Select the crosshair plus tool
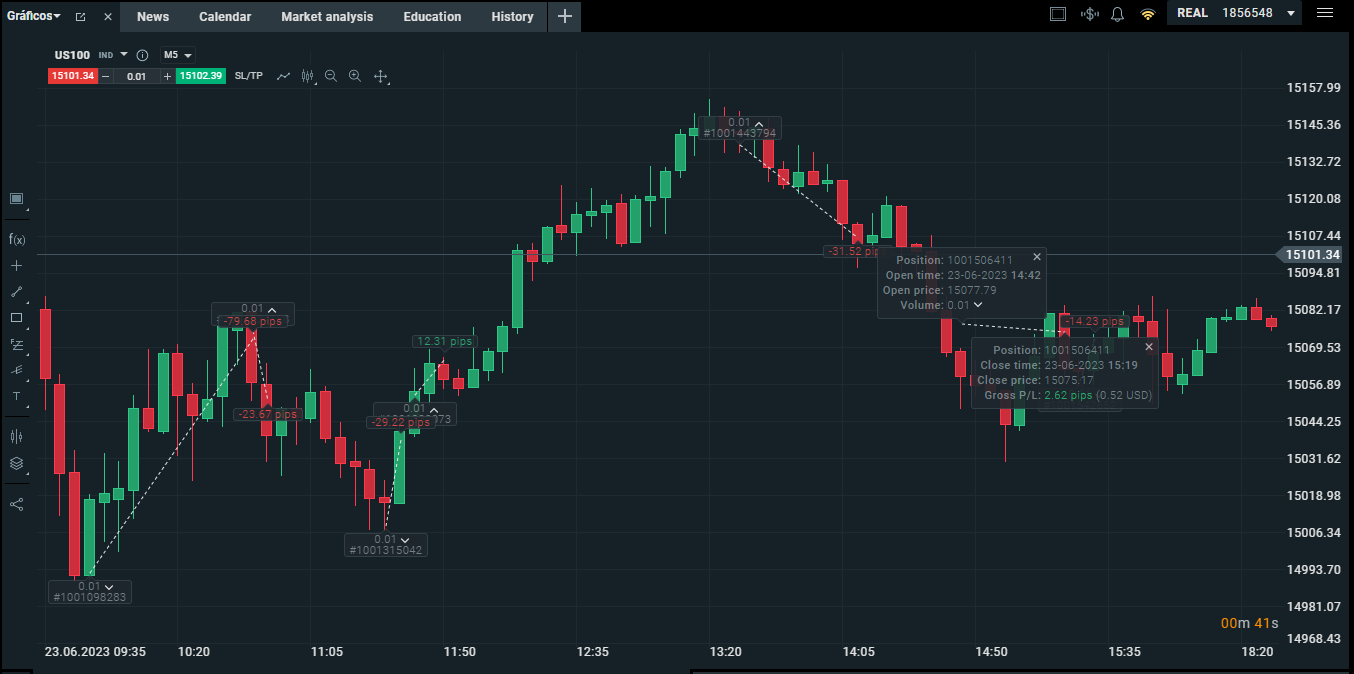 point(16,266)
